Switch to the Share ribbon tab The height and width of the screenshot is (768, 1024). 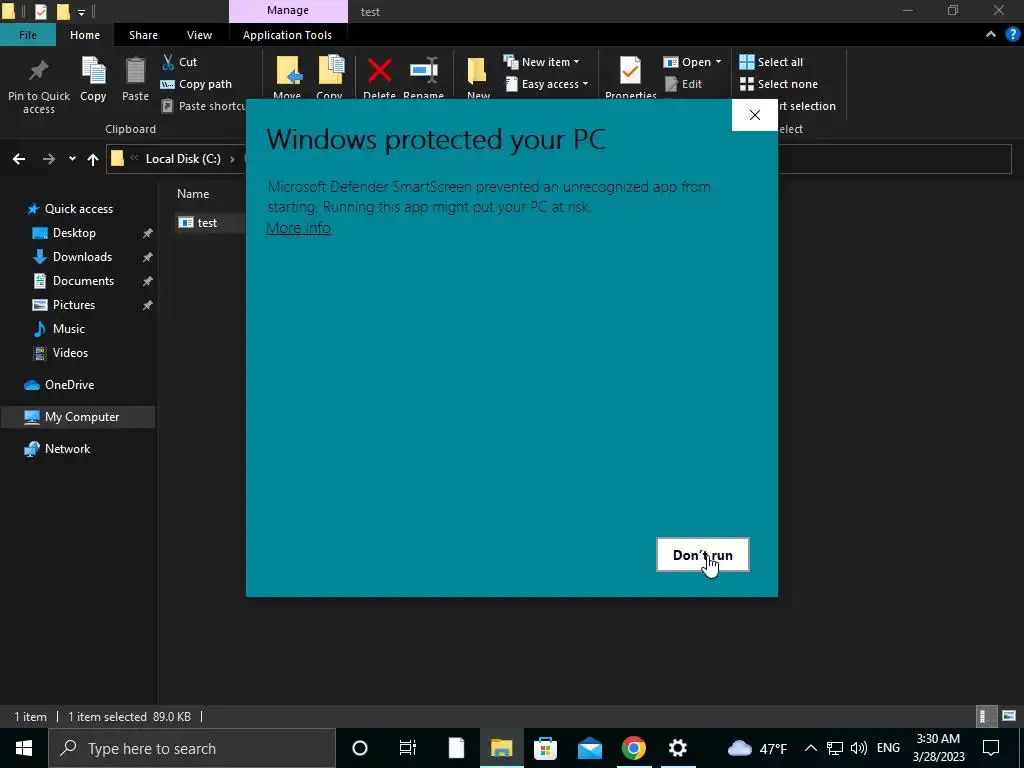pos(143,35)
